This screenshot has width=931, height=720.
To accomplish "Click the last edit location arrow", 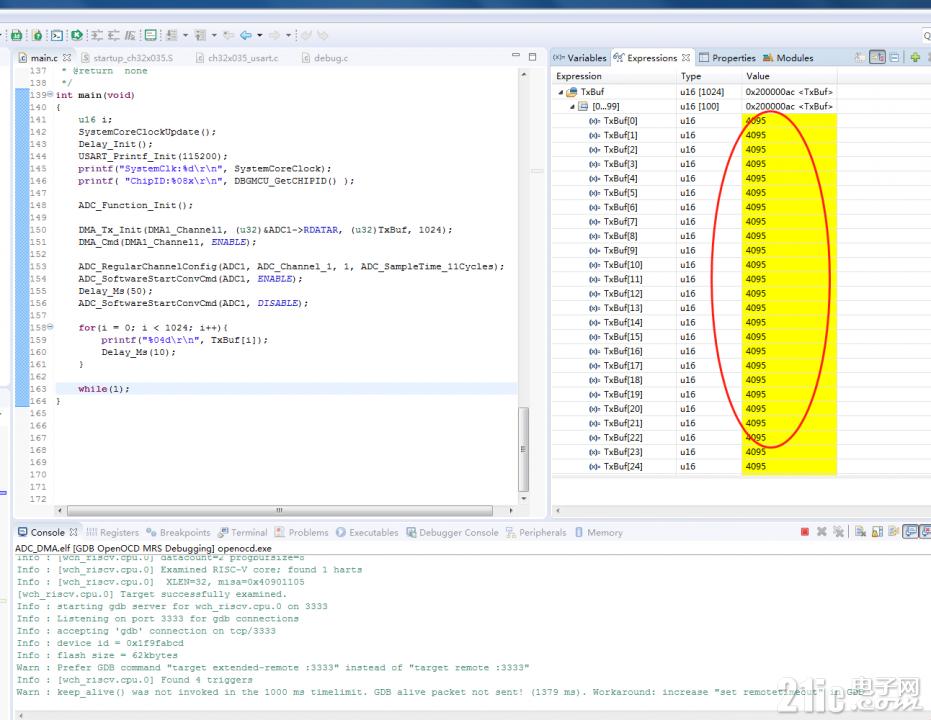I will tap(228, 36).
